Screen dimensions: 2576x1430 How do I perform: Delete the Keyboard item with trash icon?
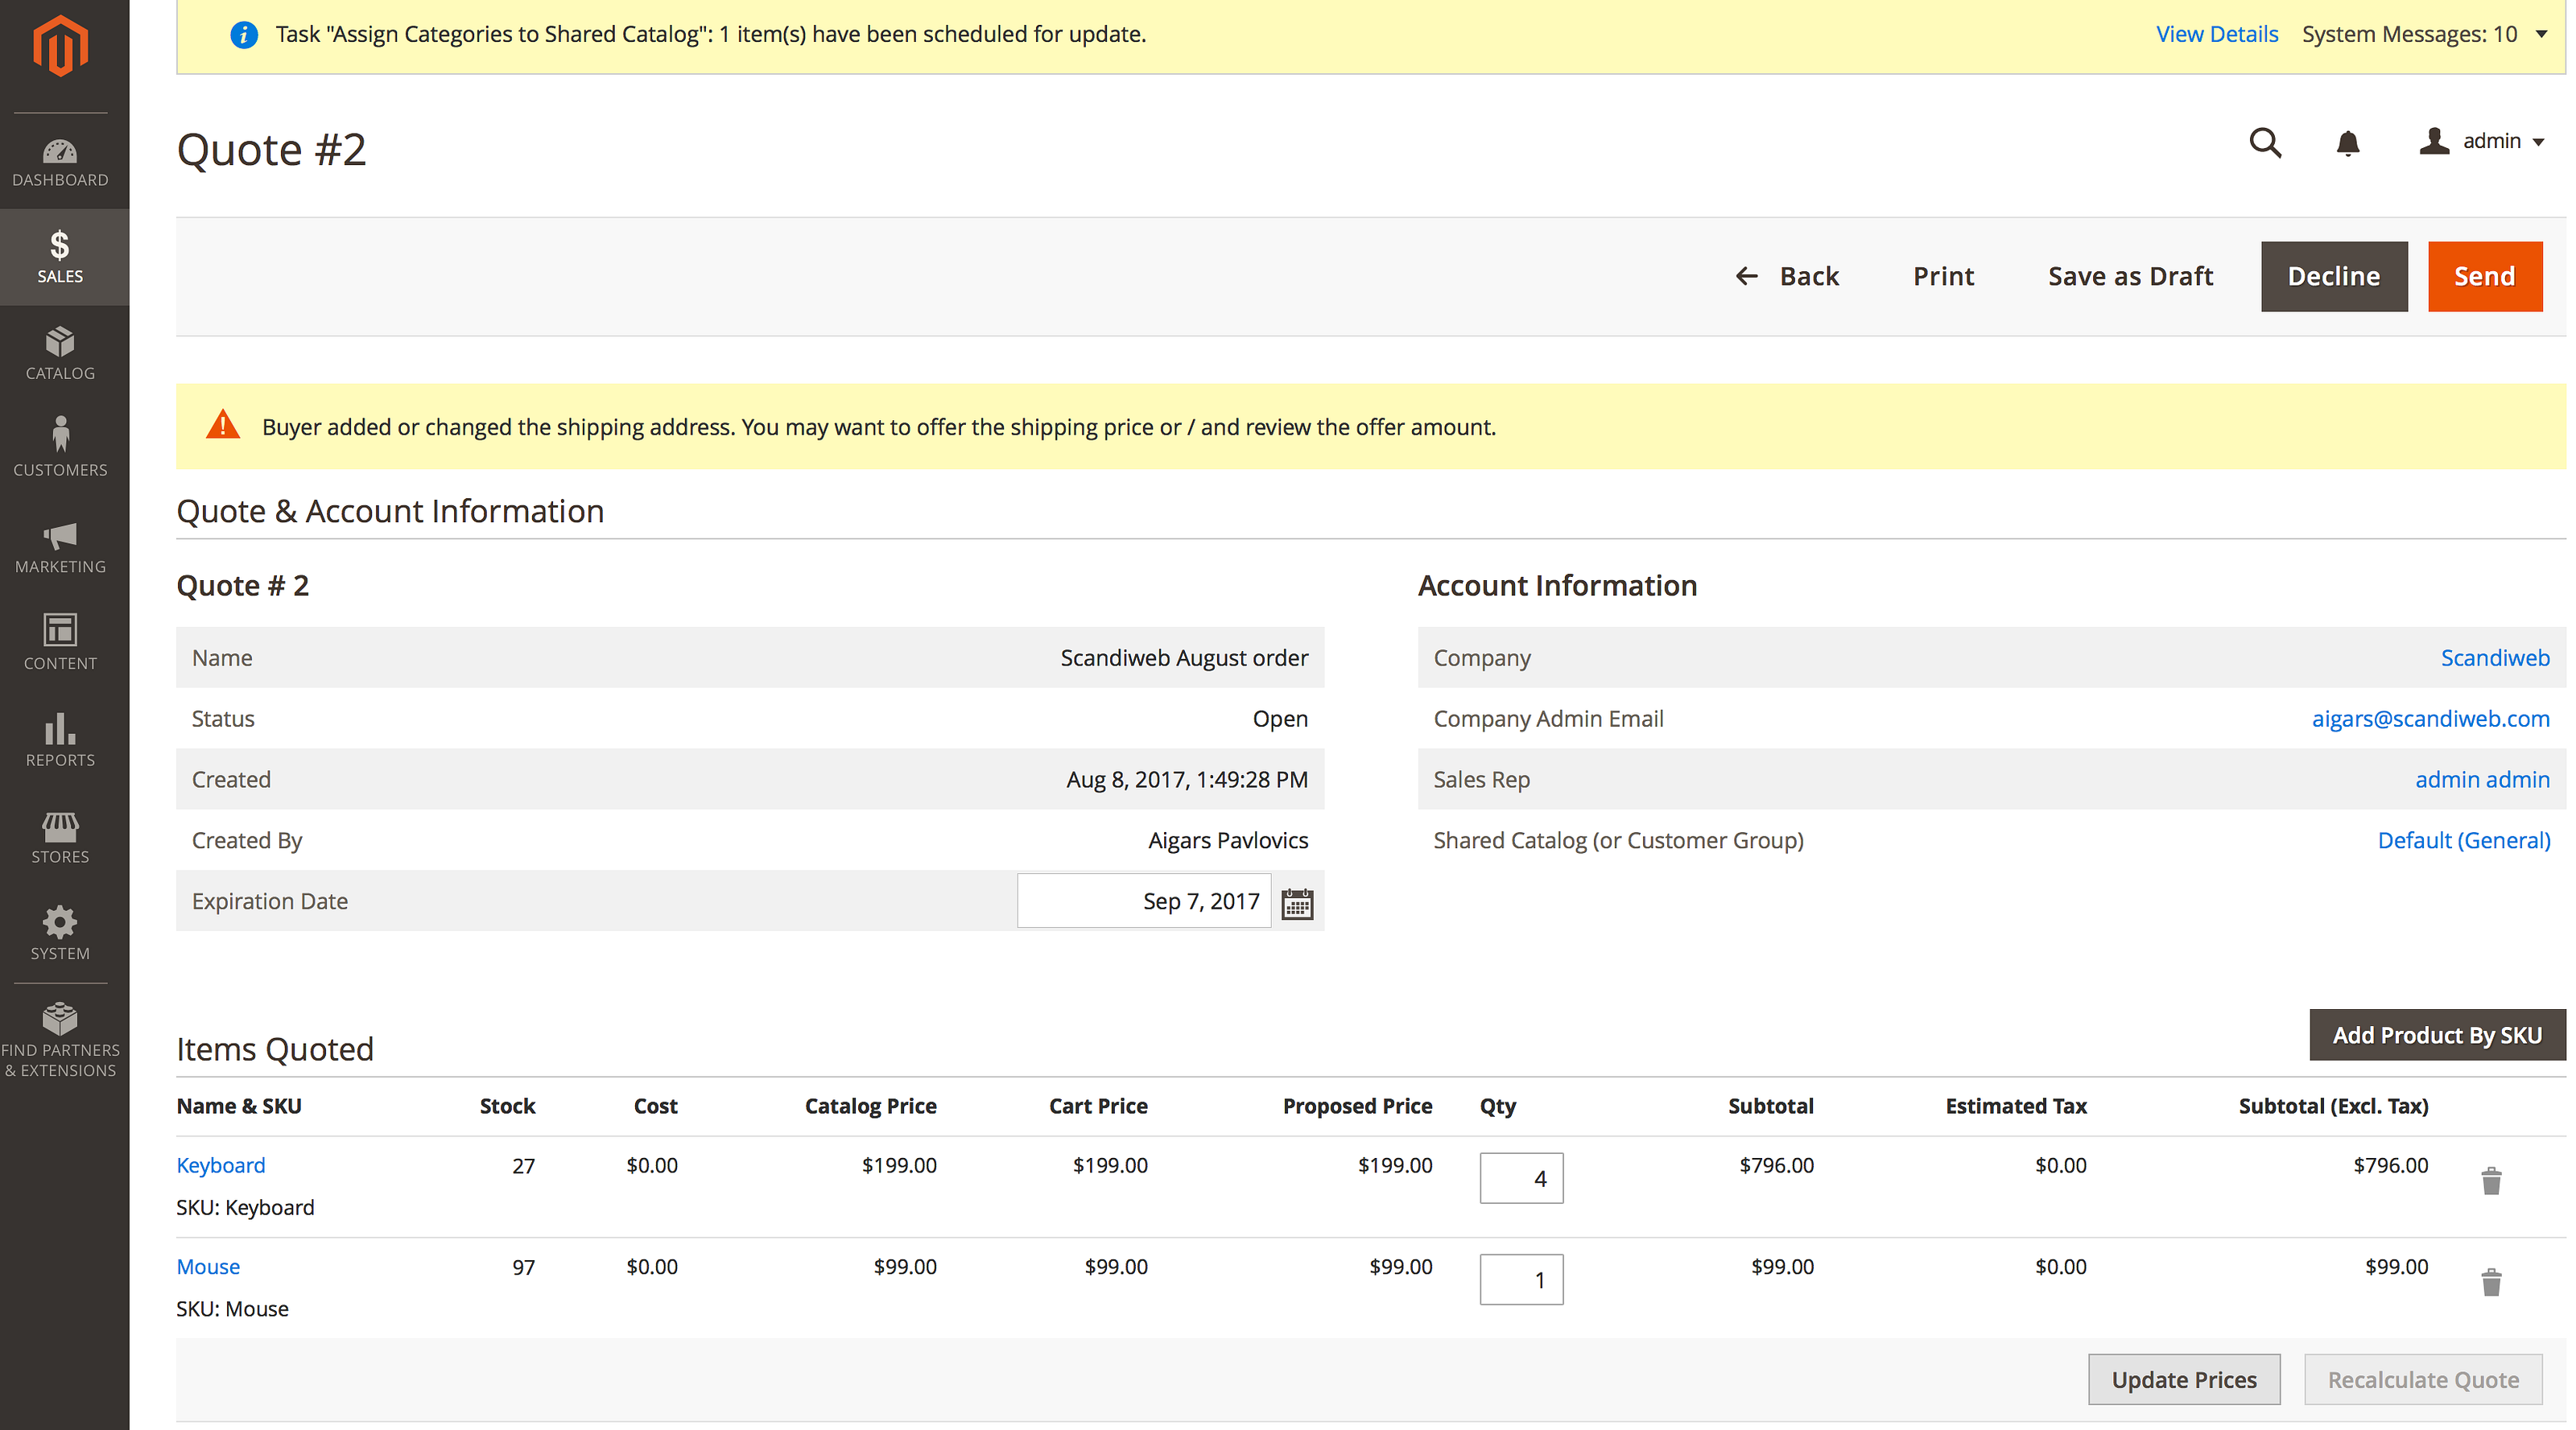point(2491,1181)
